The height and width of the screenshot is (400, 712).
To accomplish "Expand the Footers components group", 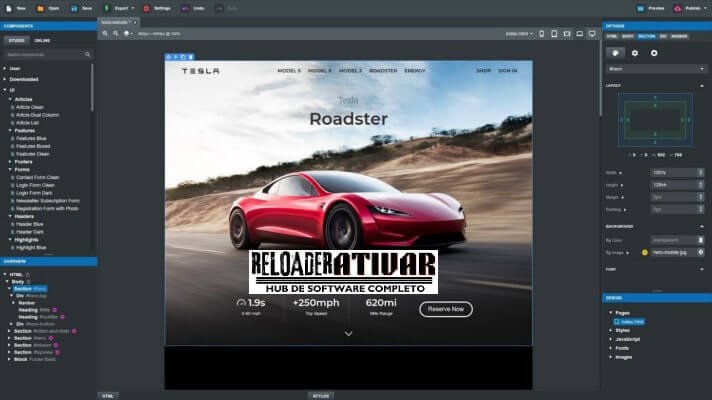I will pyautogui.click(x=10, y=162).
